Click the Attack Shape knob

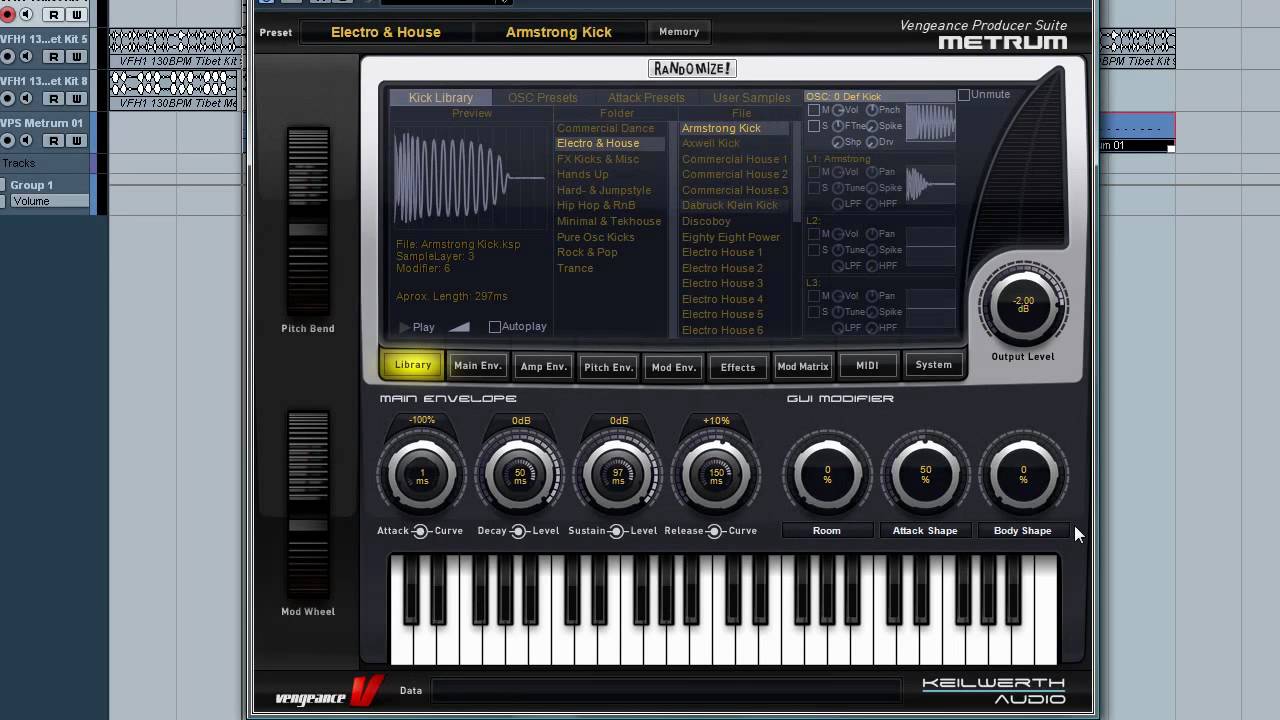[x=925, y=474]
